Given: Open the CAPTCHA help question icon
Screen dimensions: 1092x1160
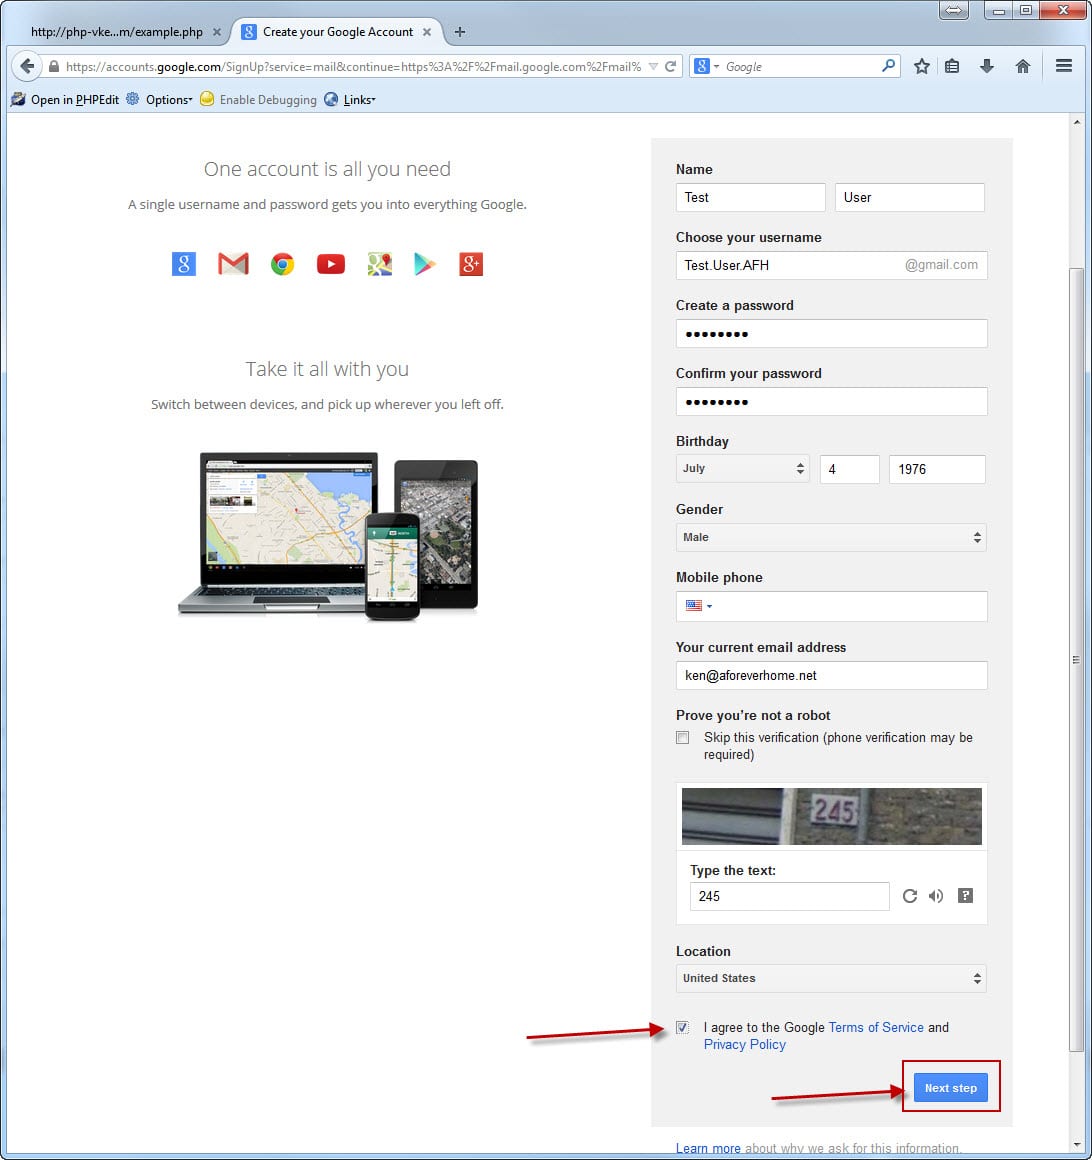Looking at the screenshot, I should (x=965, y=896).
